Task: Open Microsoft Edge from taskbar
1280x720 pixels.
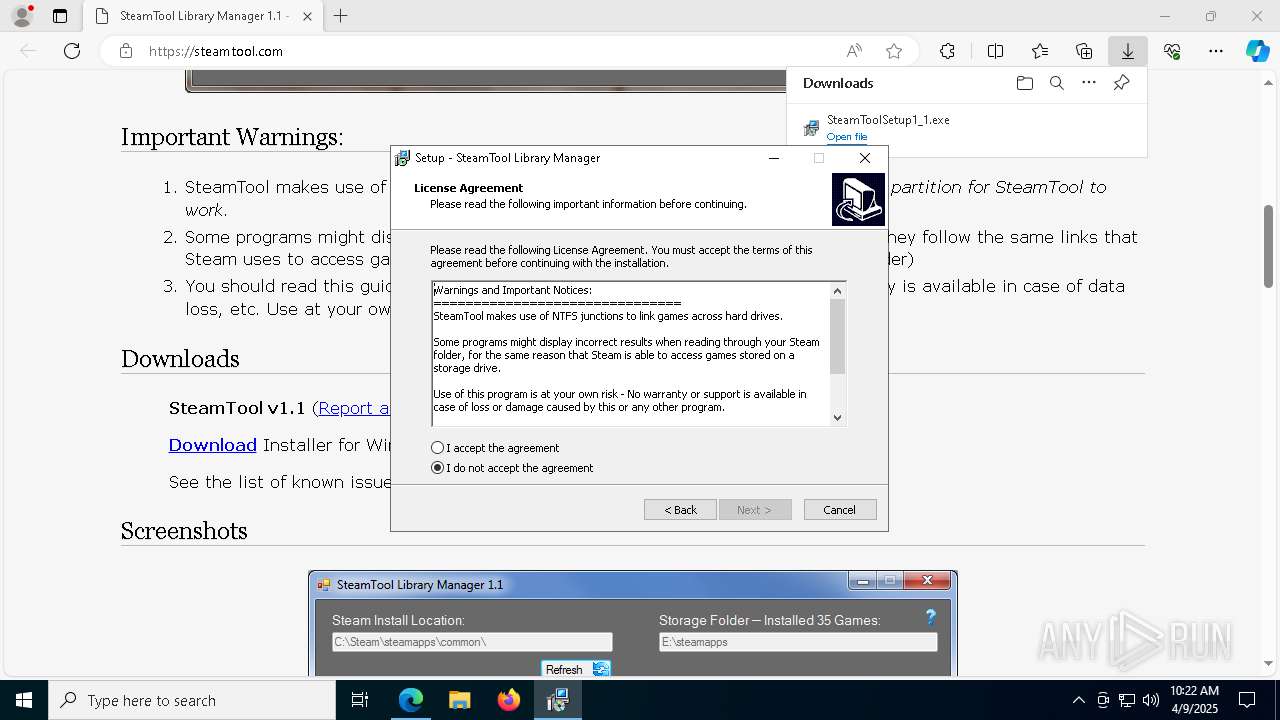Action: click(x=411, y=700)
